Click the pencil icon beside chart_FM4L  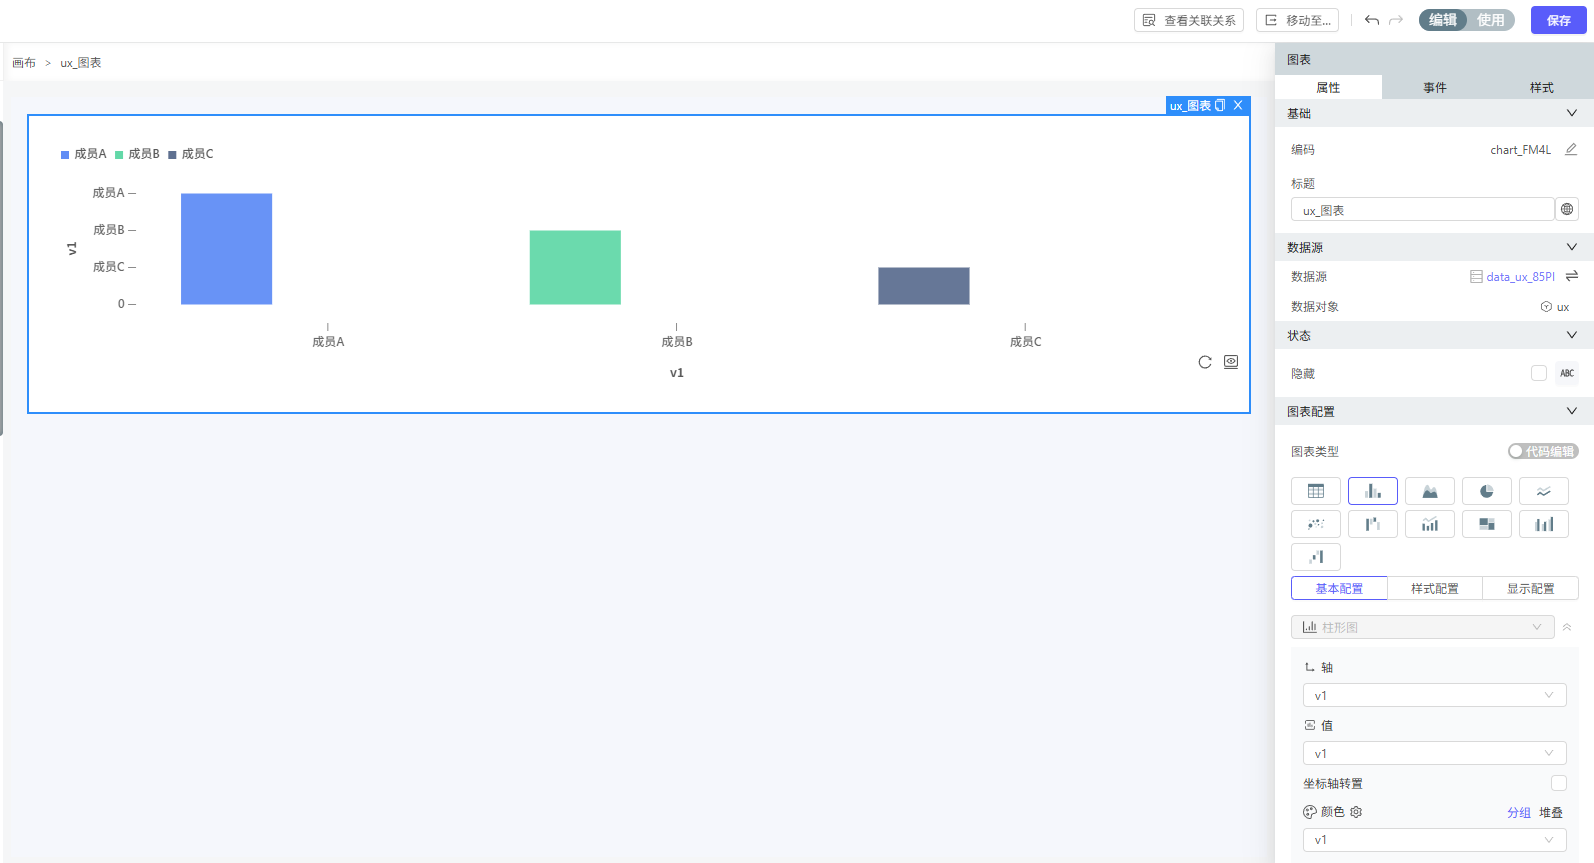point(1571,149)
